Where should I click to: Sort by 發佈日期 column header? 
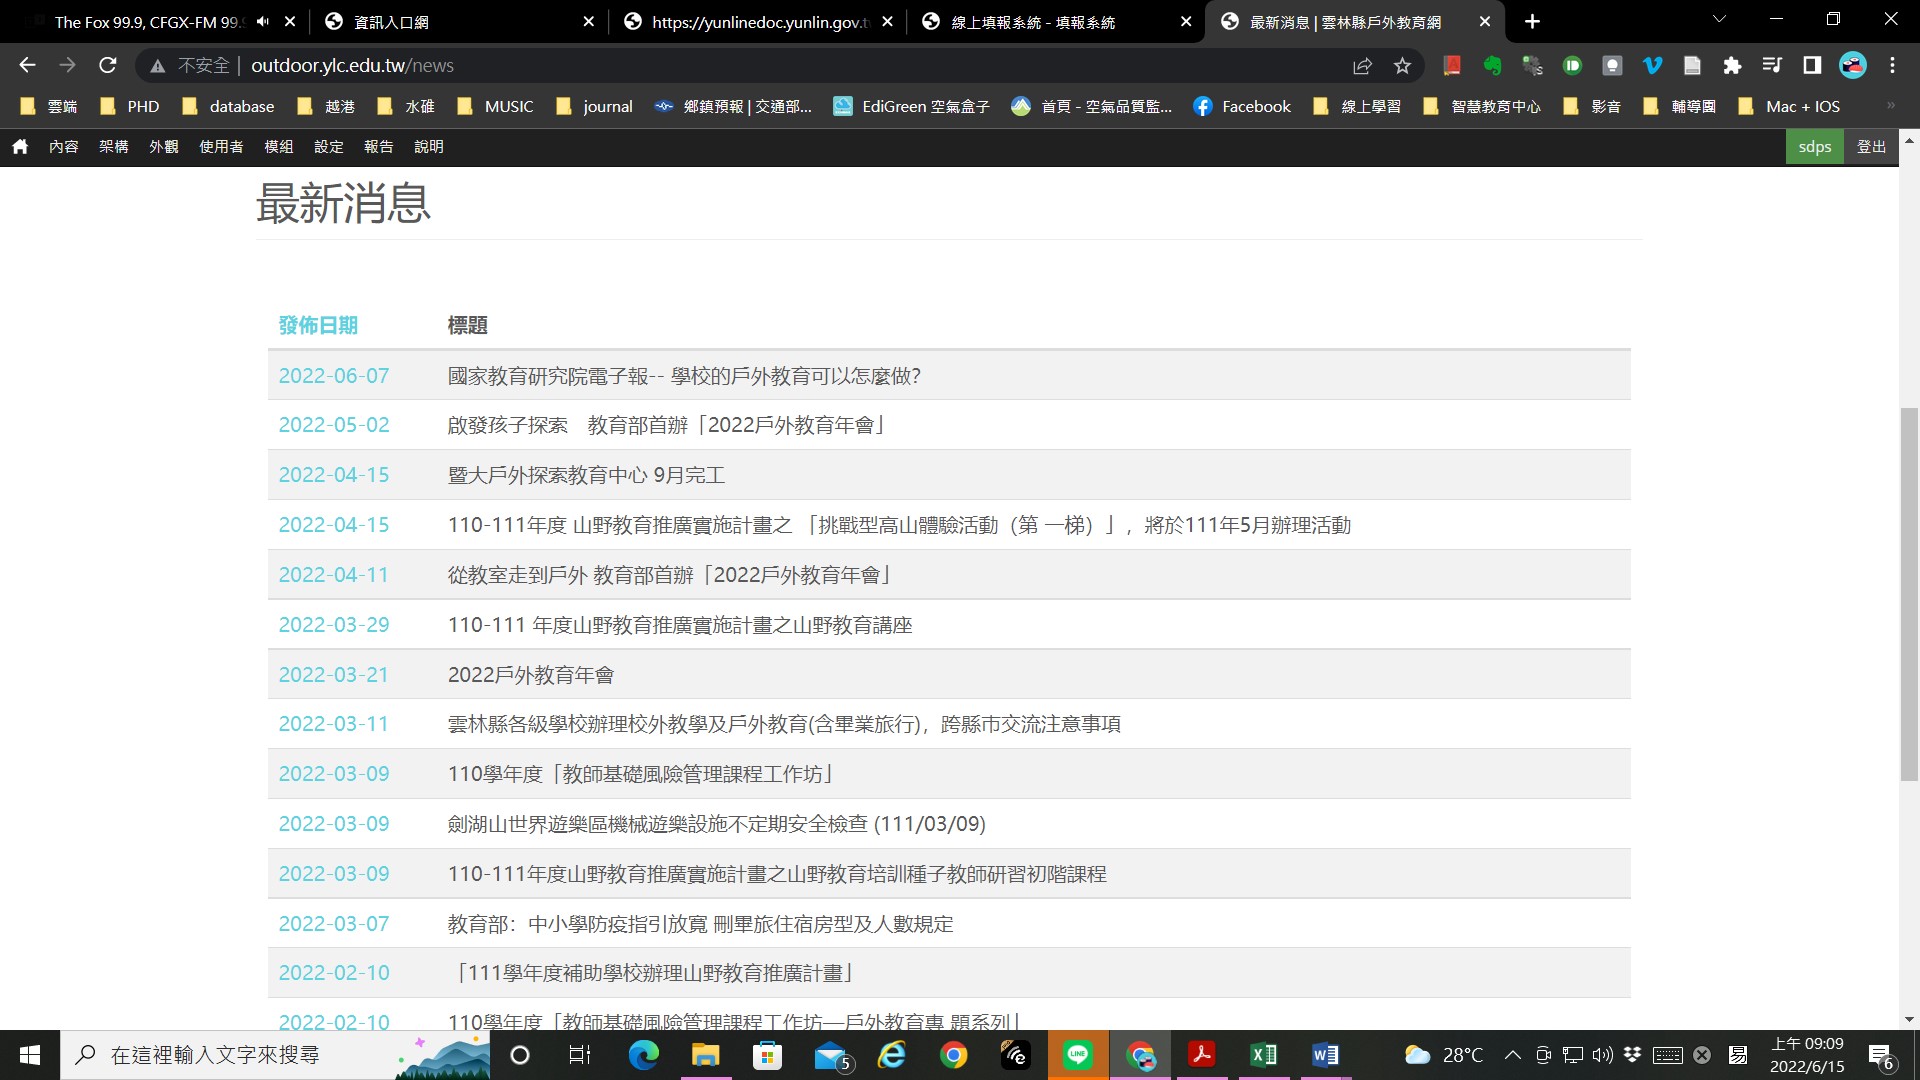318,325
